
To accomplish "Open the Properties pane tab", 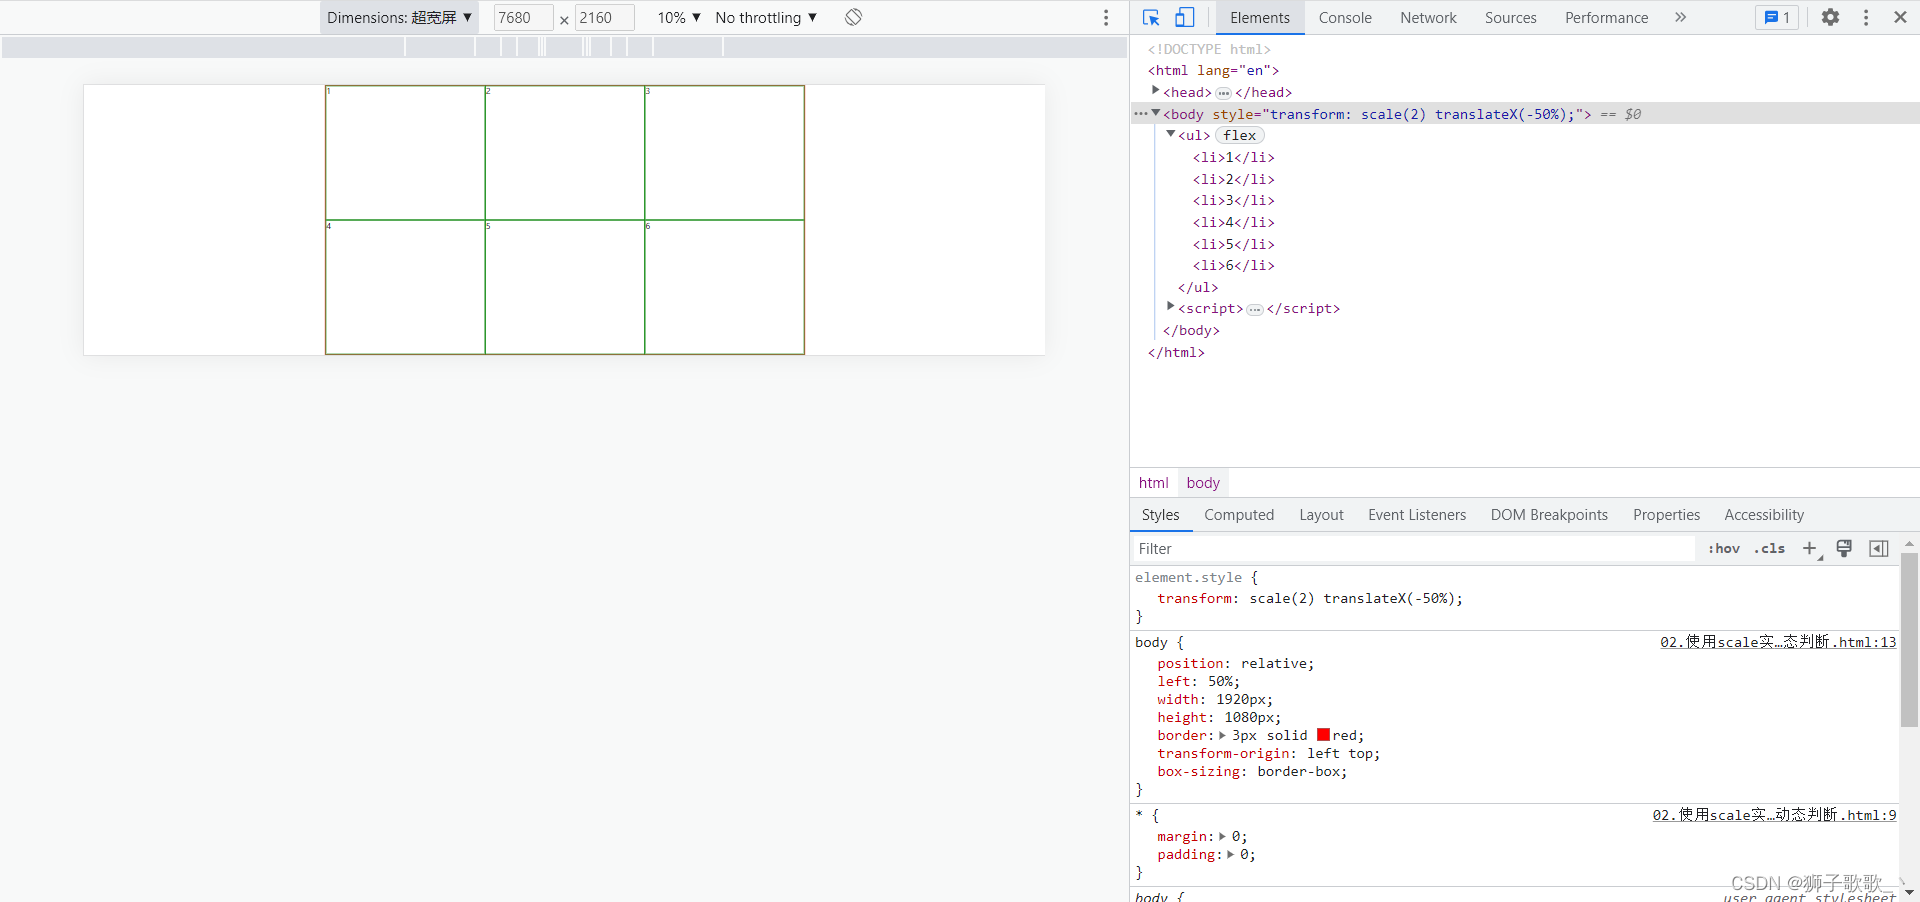I will 1666,515.
